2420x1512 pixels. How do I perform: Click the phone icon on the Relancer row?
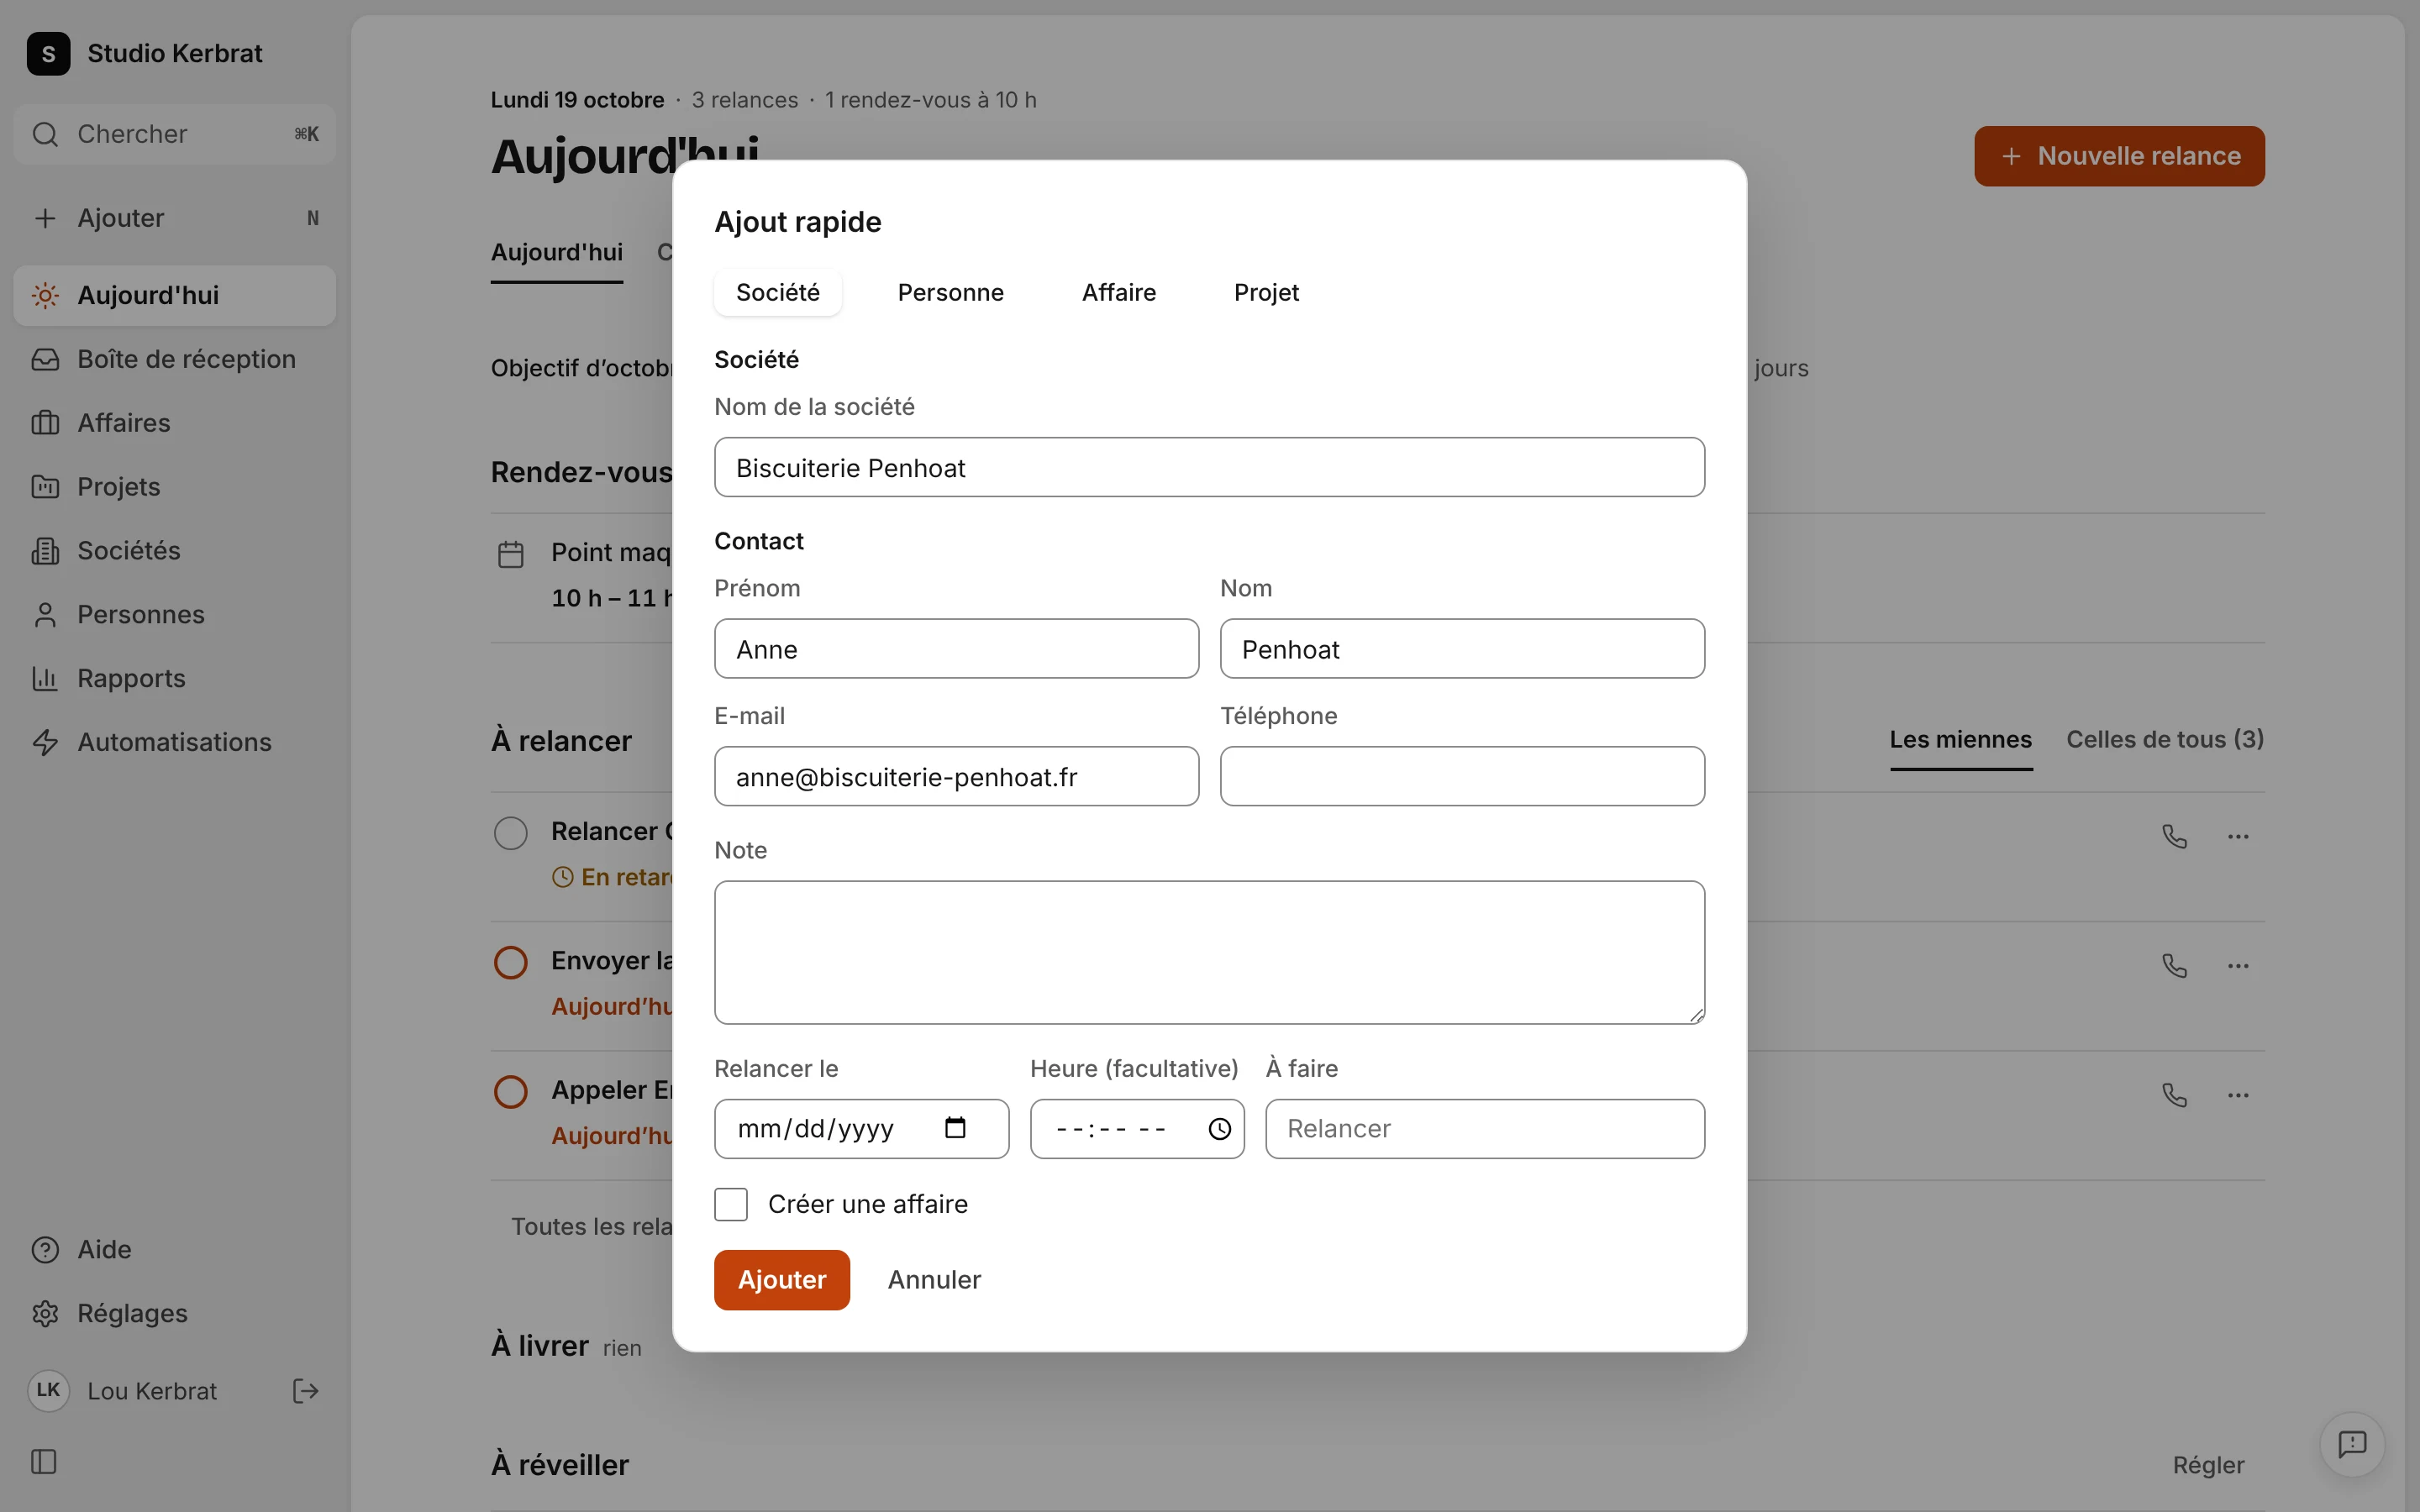coord(2174,836)
